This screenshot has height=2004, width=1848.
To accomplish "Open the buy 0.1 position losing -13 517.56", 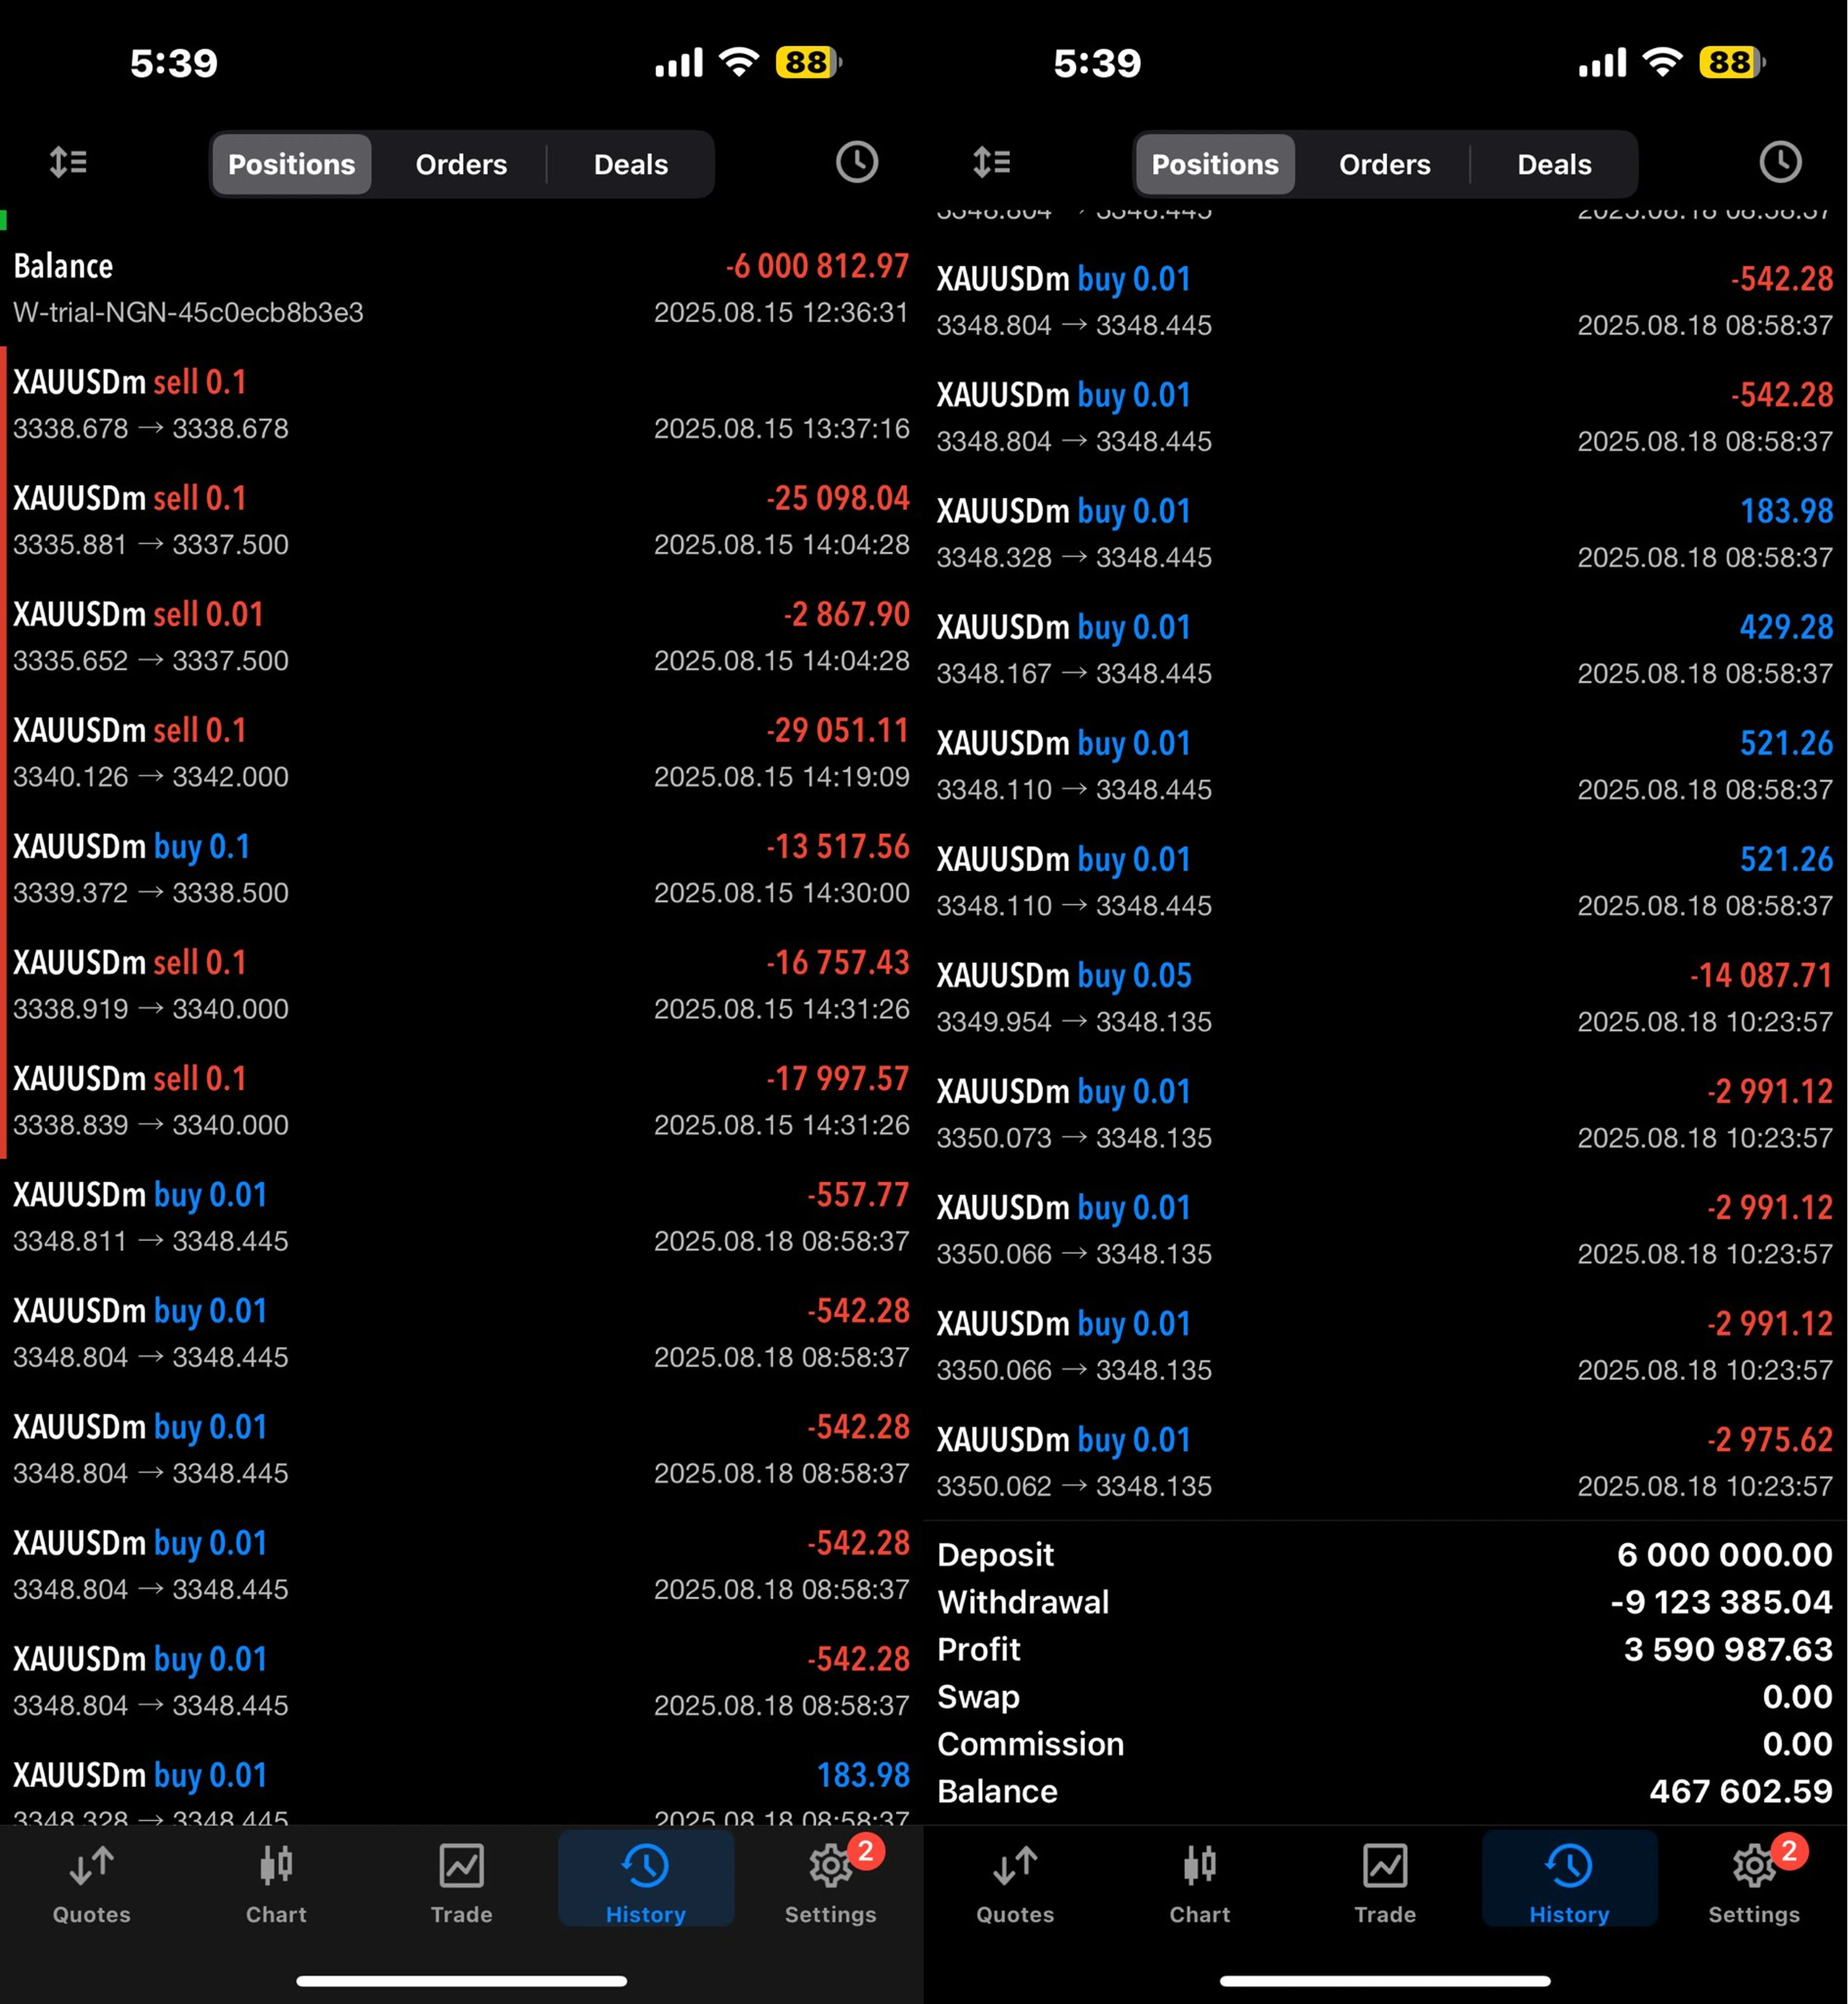I will pos(461,869).
